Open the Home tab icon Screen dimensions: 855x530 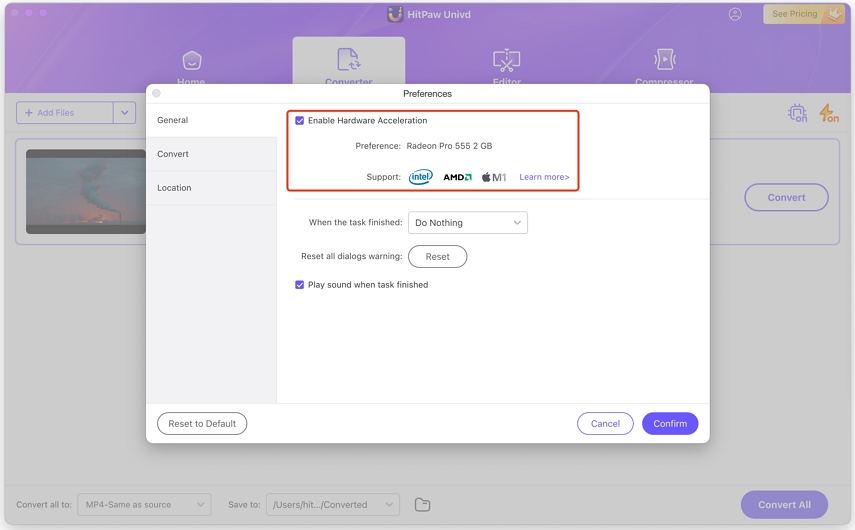tap(191, 61)
